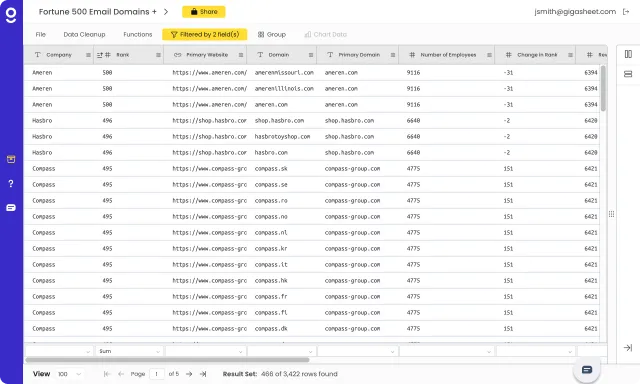Open the Domain column aggregate dropdown
This screenshot has height=384, width=640.
(281, 351)
